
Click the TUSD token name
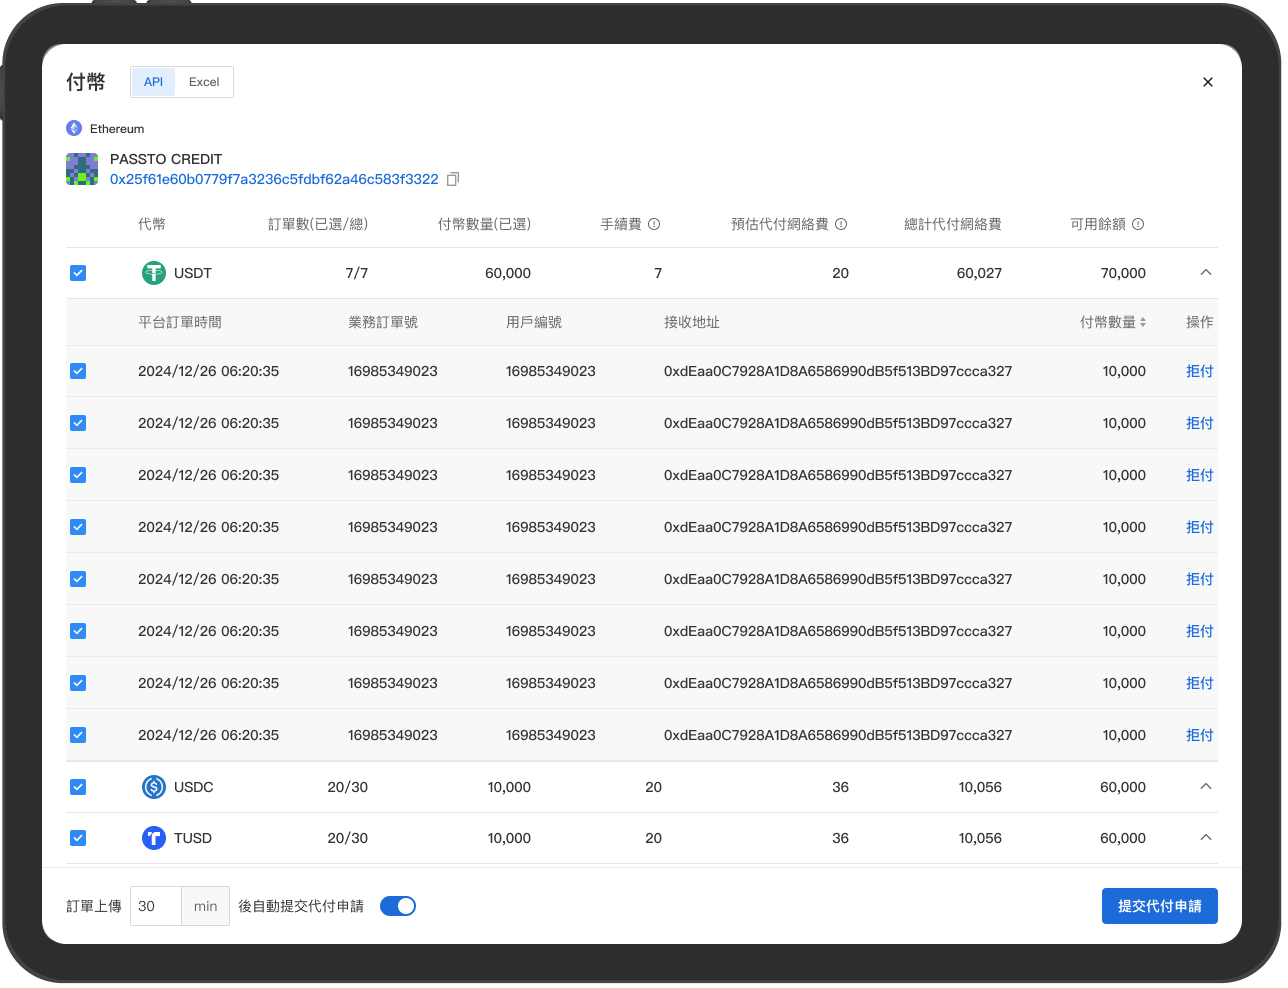pos(193,838)
